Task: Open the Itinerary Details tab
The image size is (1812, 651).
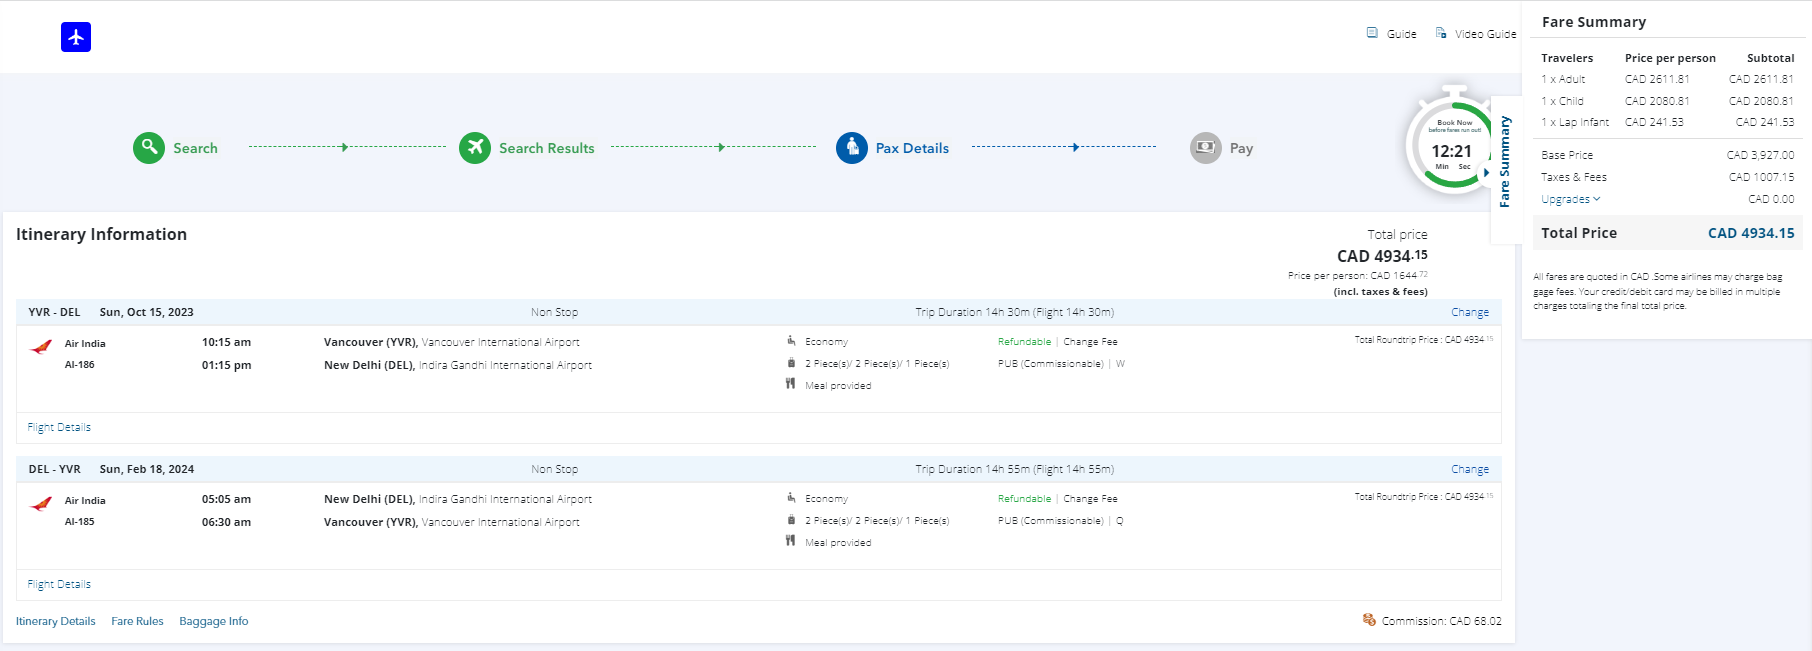Action: pyautogui.click(x=56, y=621)
